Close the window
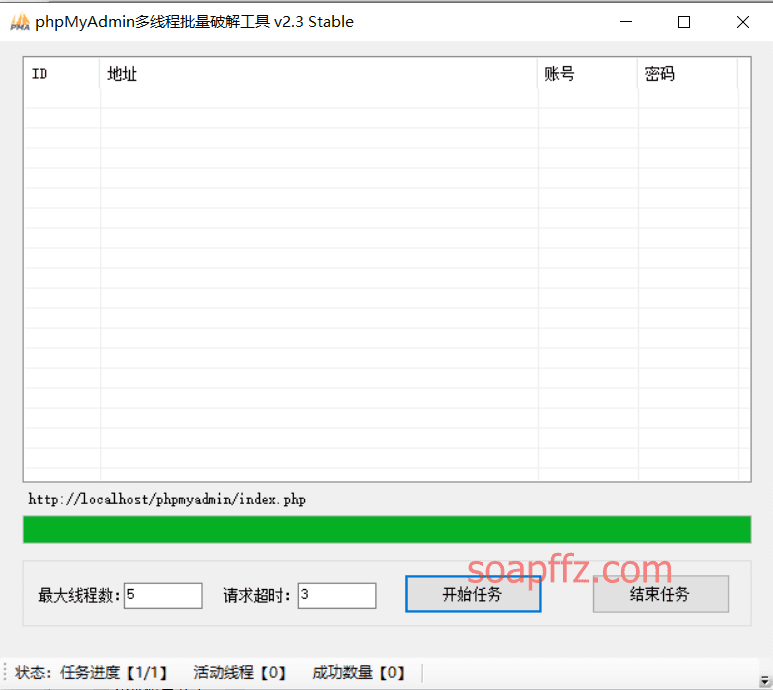 point(742,22)
